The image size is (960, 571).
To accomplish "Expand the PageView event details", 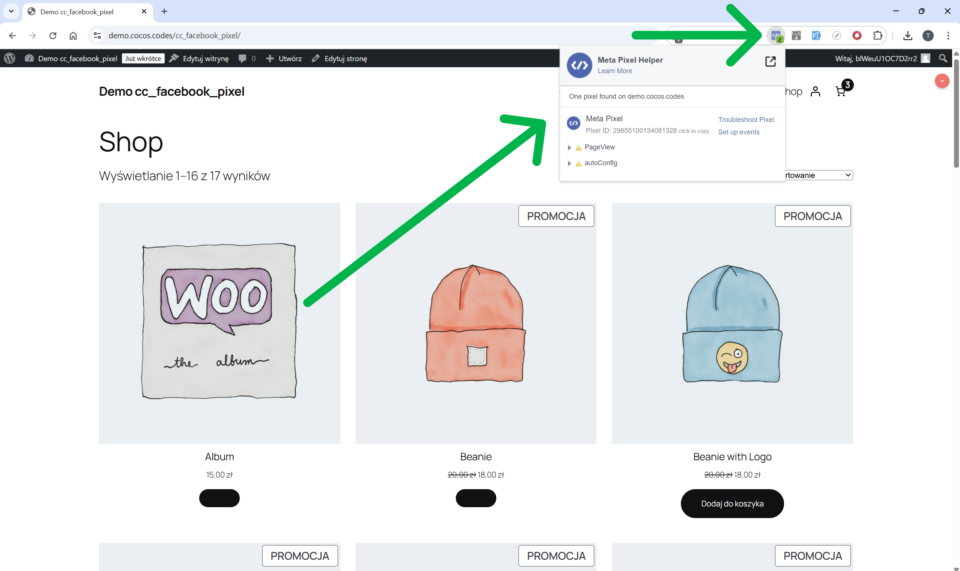I will click(569, 147).
